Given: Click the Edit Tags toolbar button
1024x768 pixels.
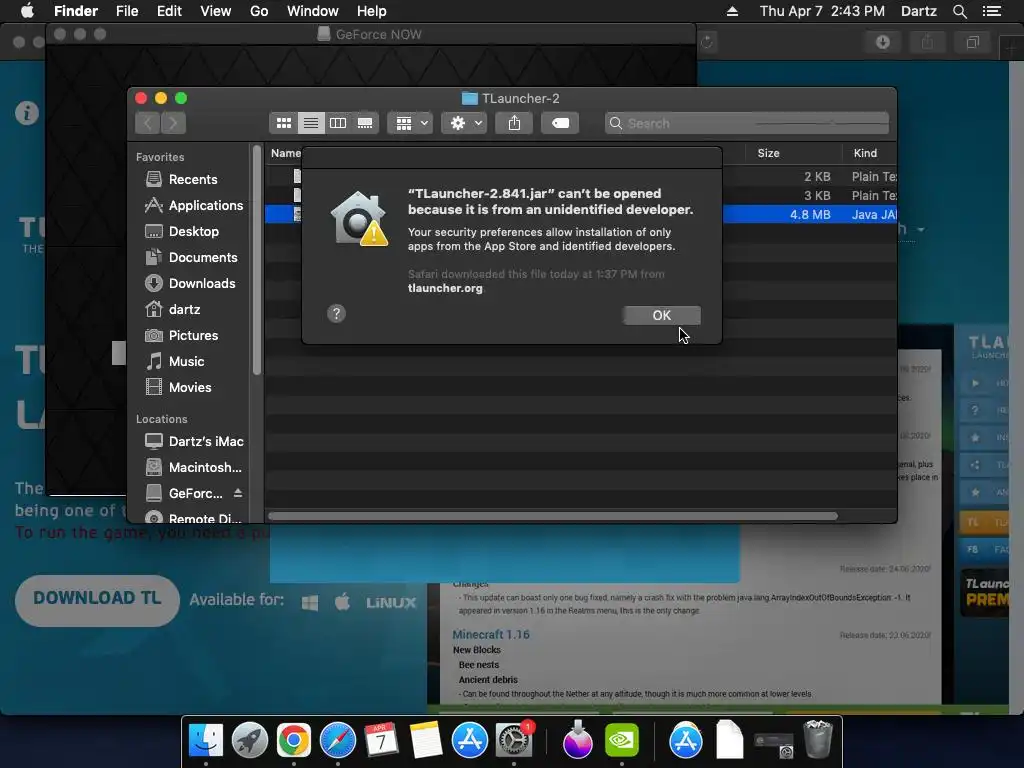Looking at the screenshot, I should 560,123.
